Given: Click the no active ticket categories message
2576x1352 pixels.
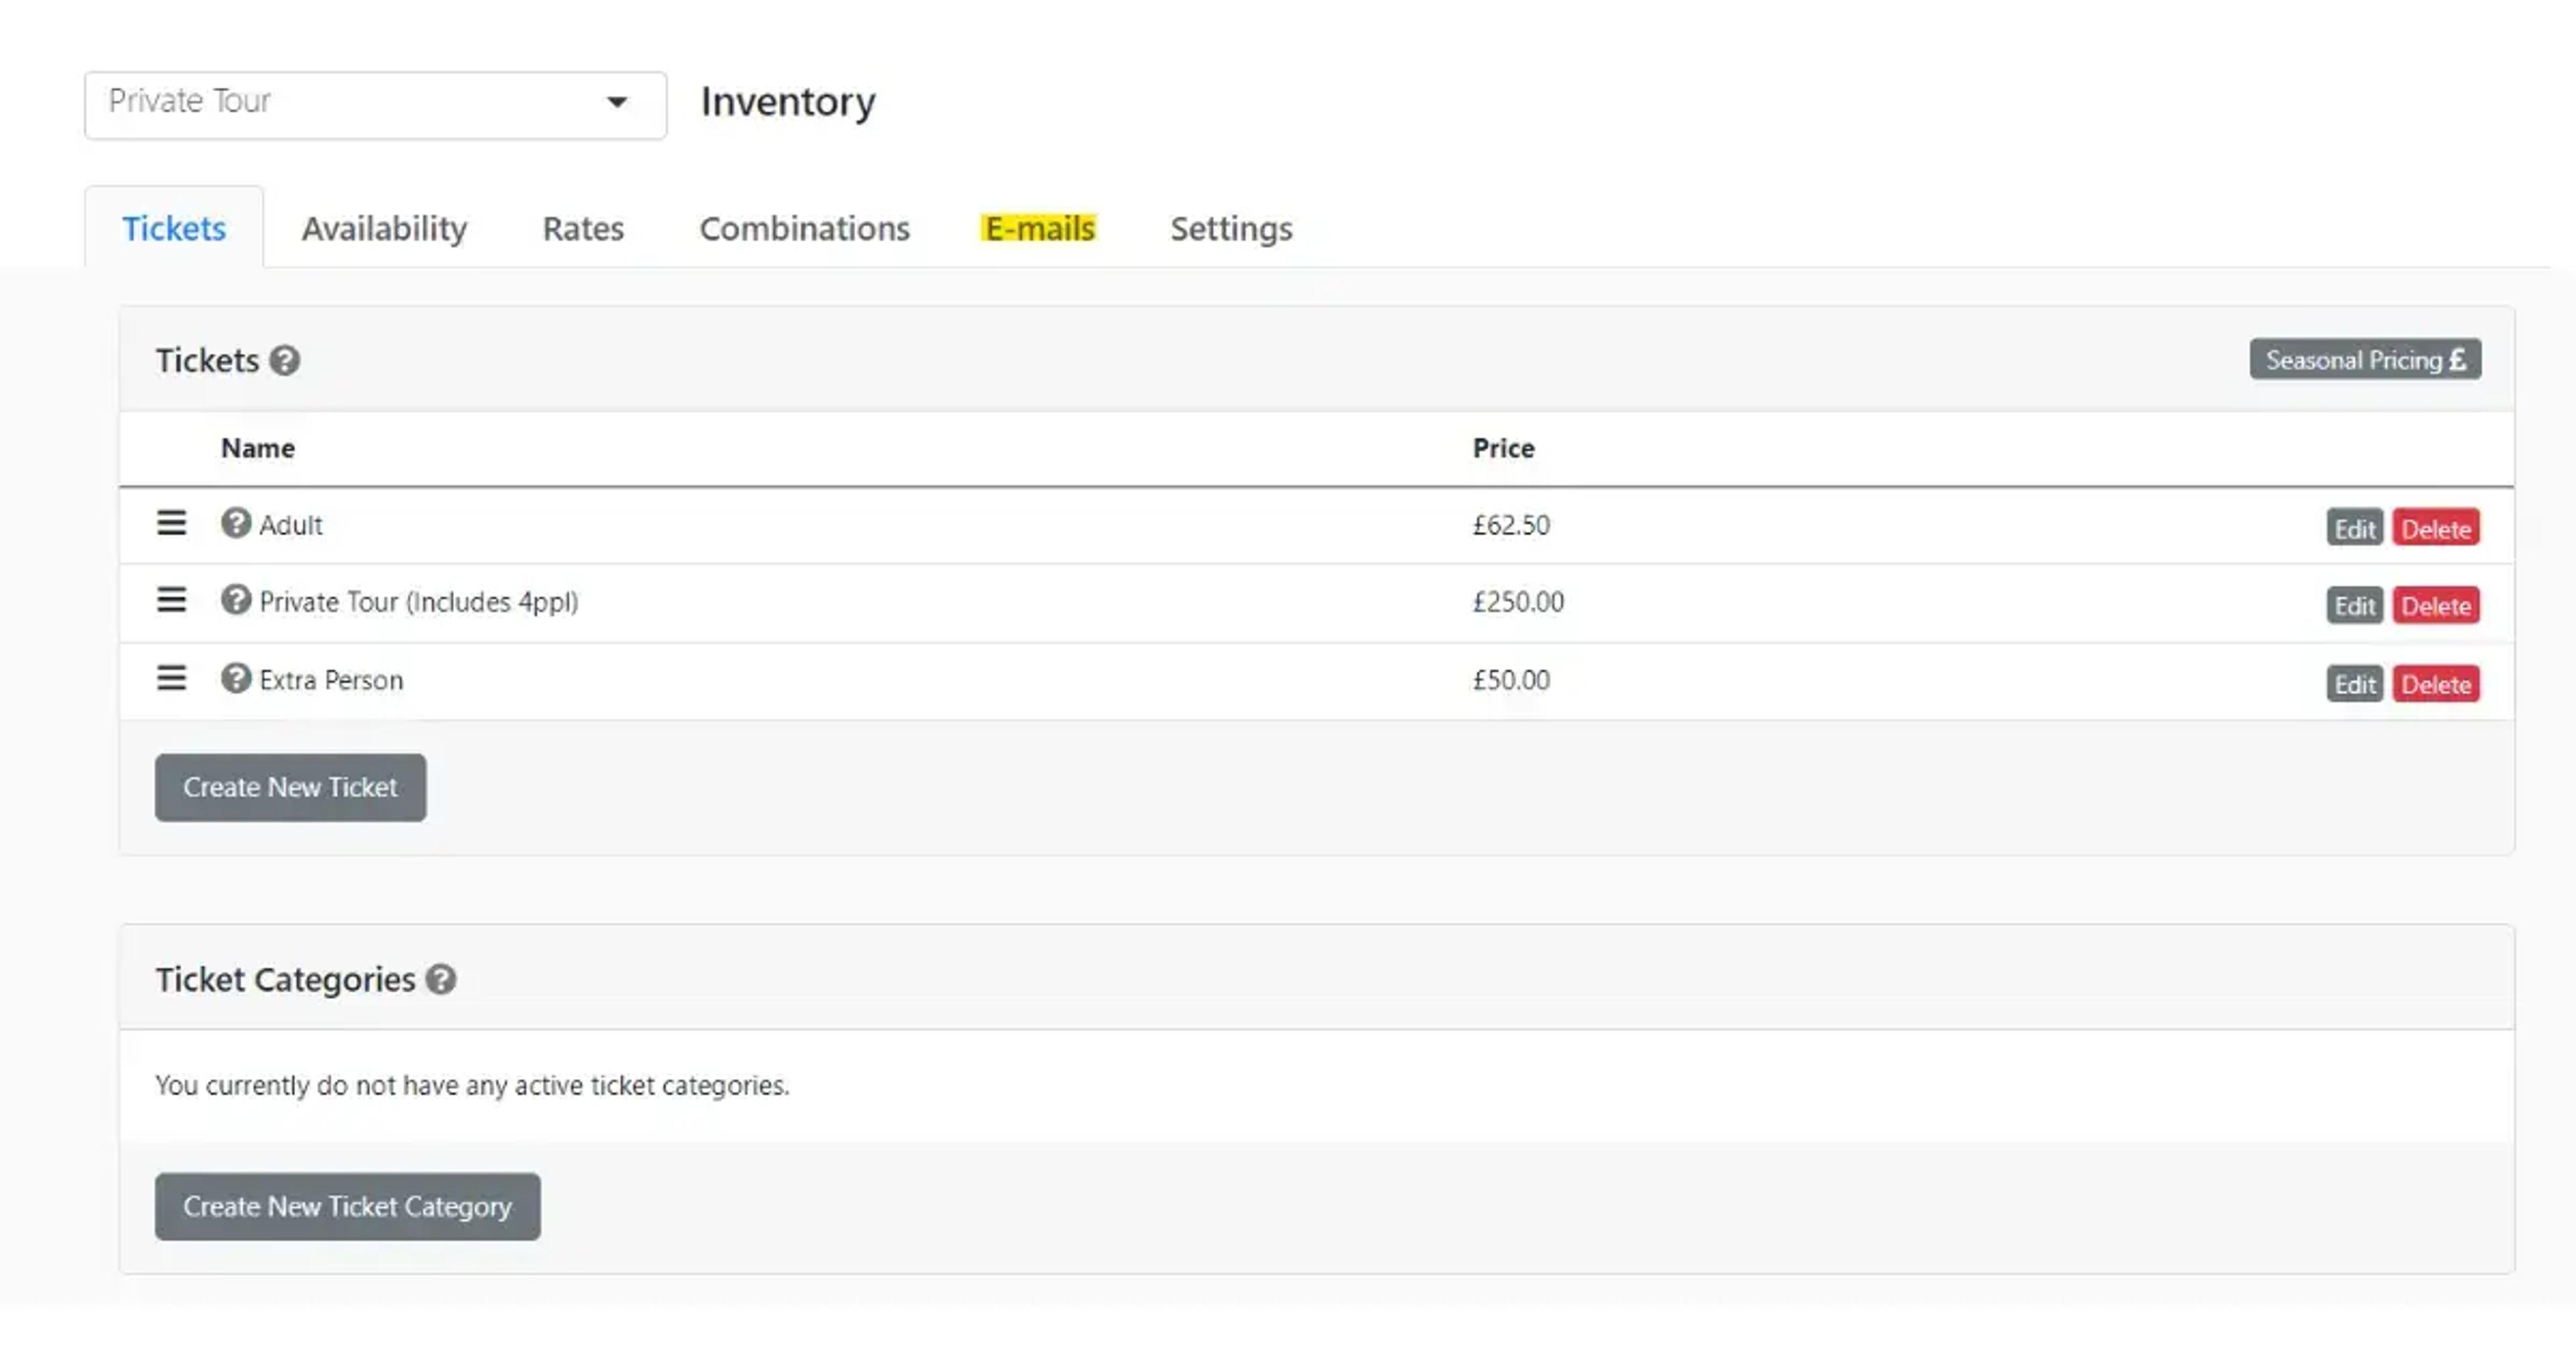Looking at the screenshot, I should [x=472, y=1086].
